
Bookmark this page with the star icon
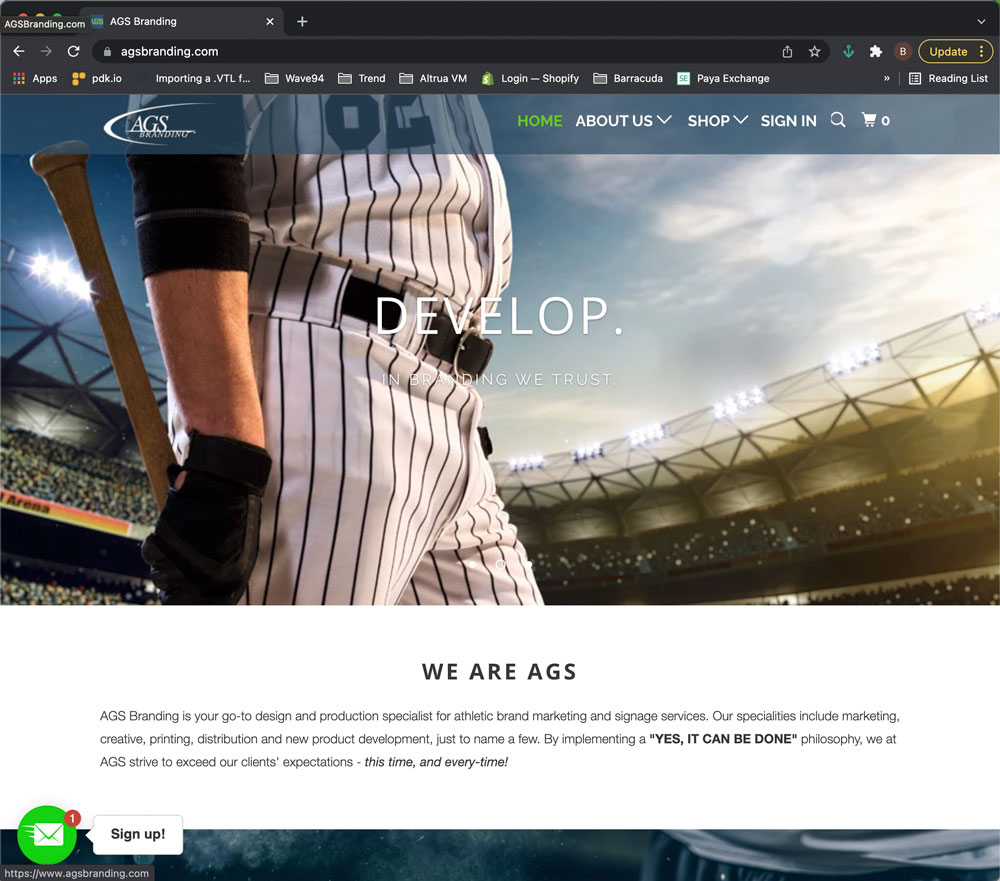point(814,52)
